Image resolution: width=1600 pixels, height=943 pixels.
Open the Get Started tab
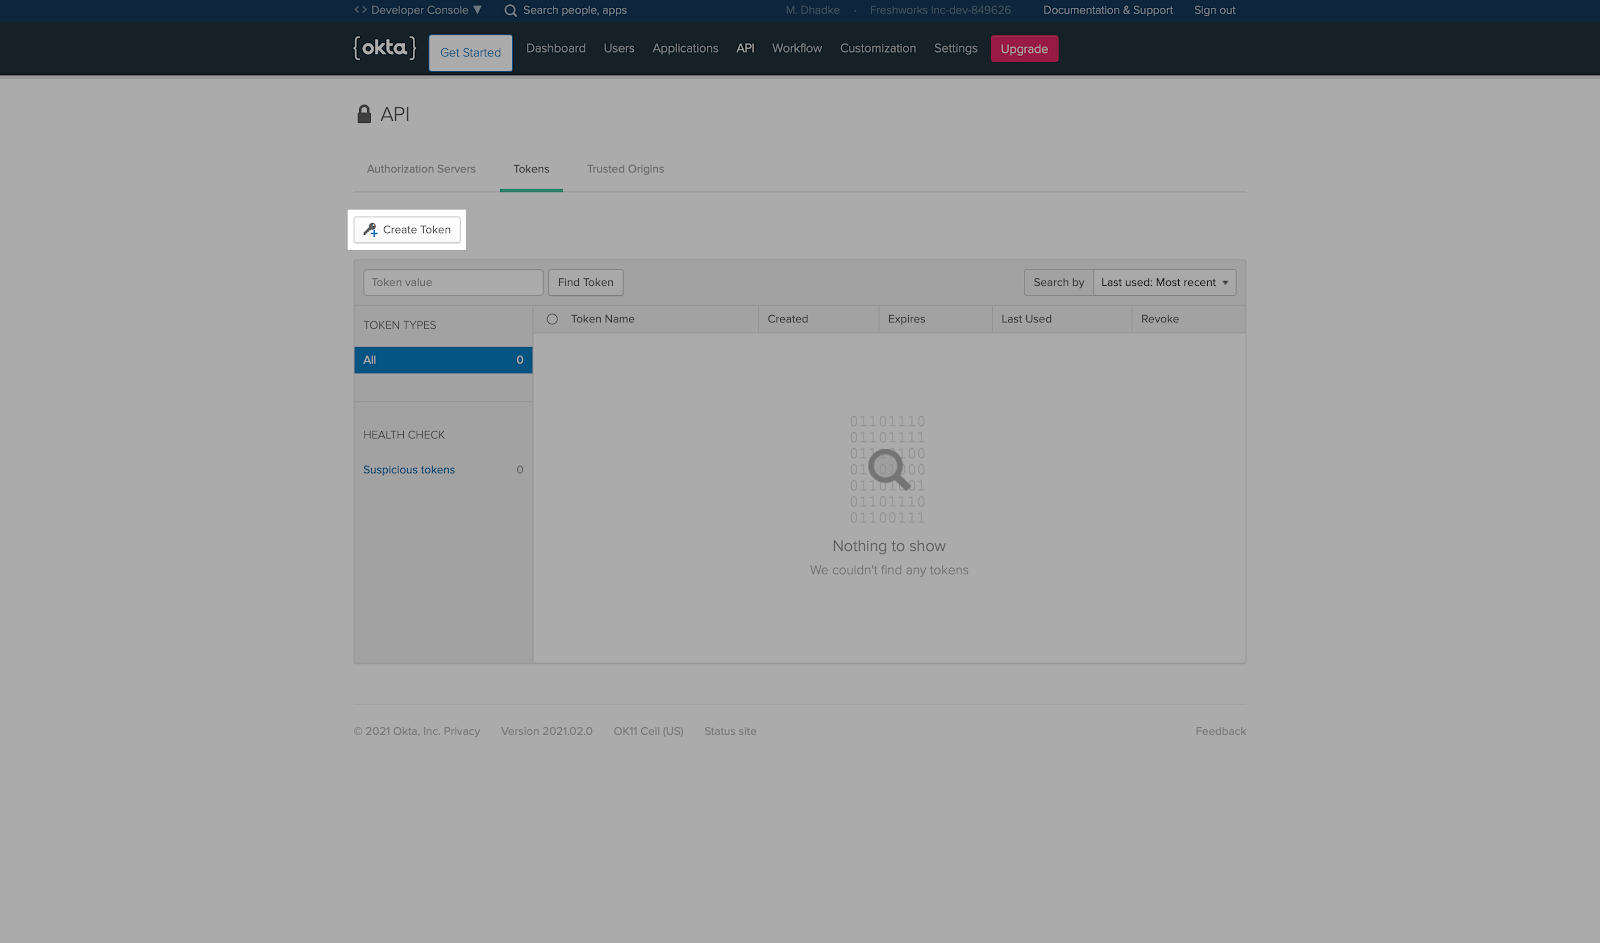(x=470, y=53)
